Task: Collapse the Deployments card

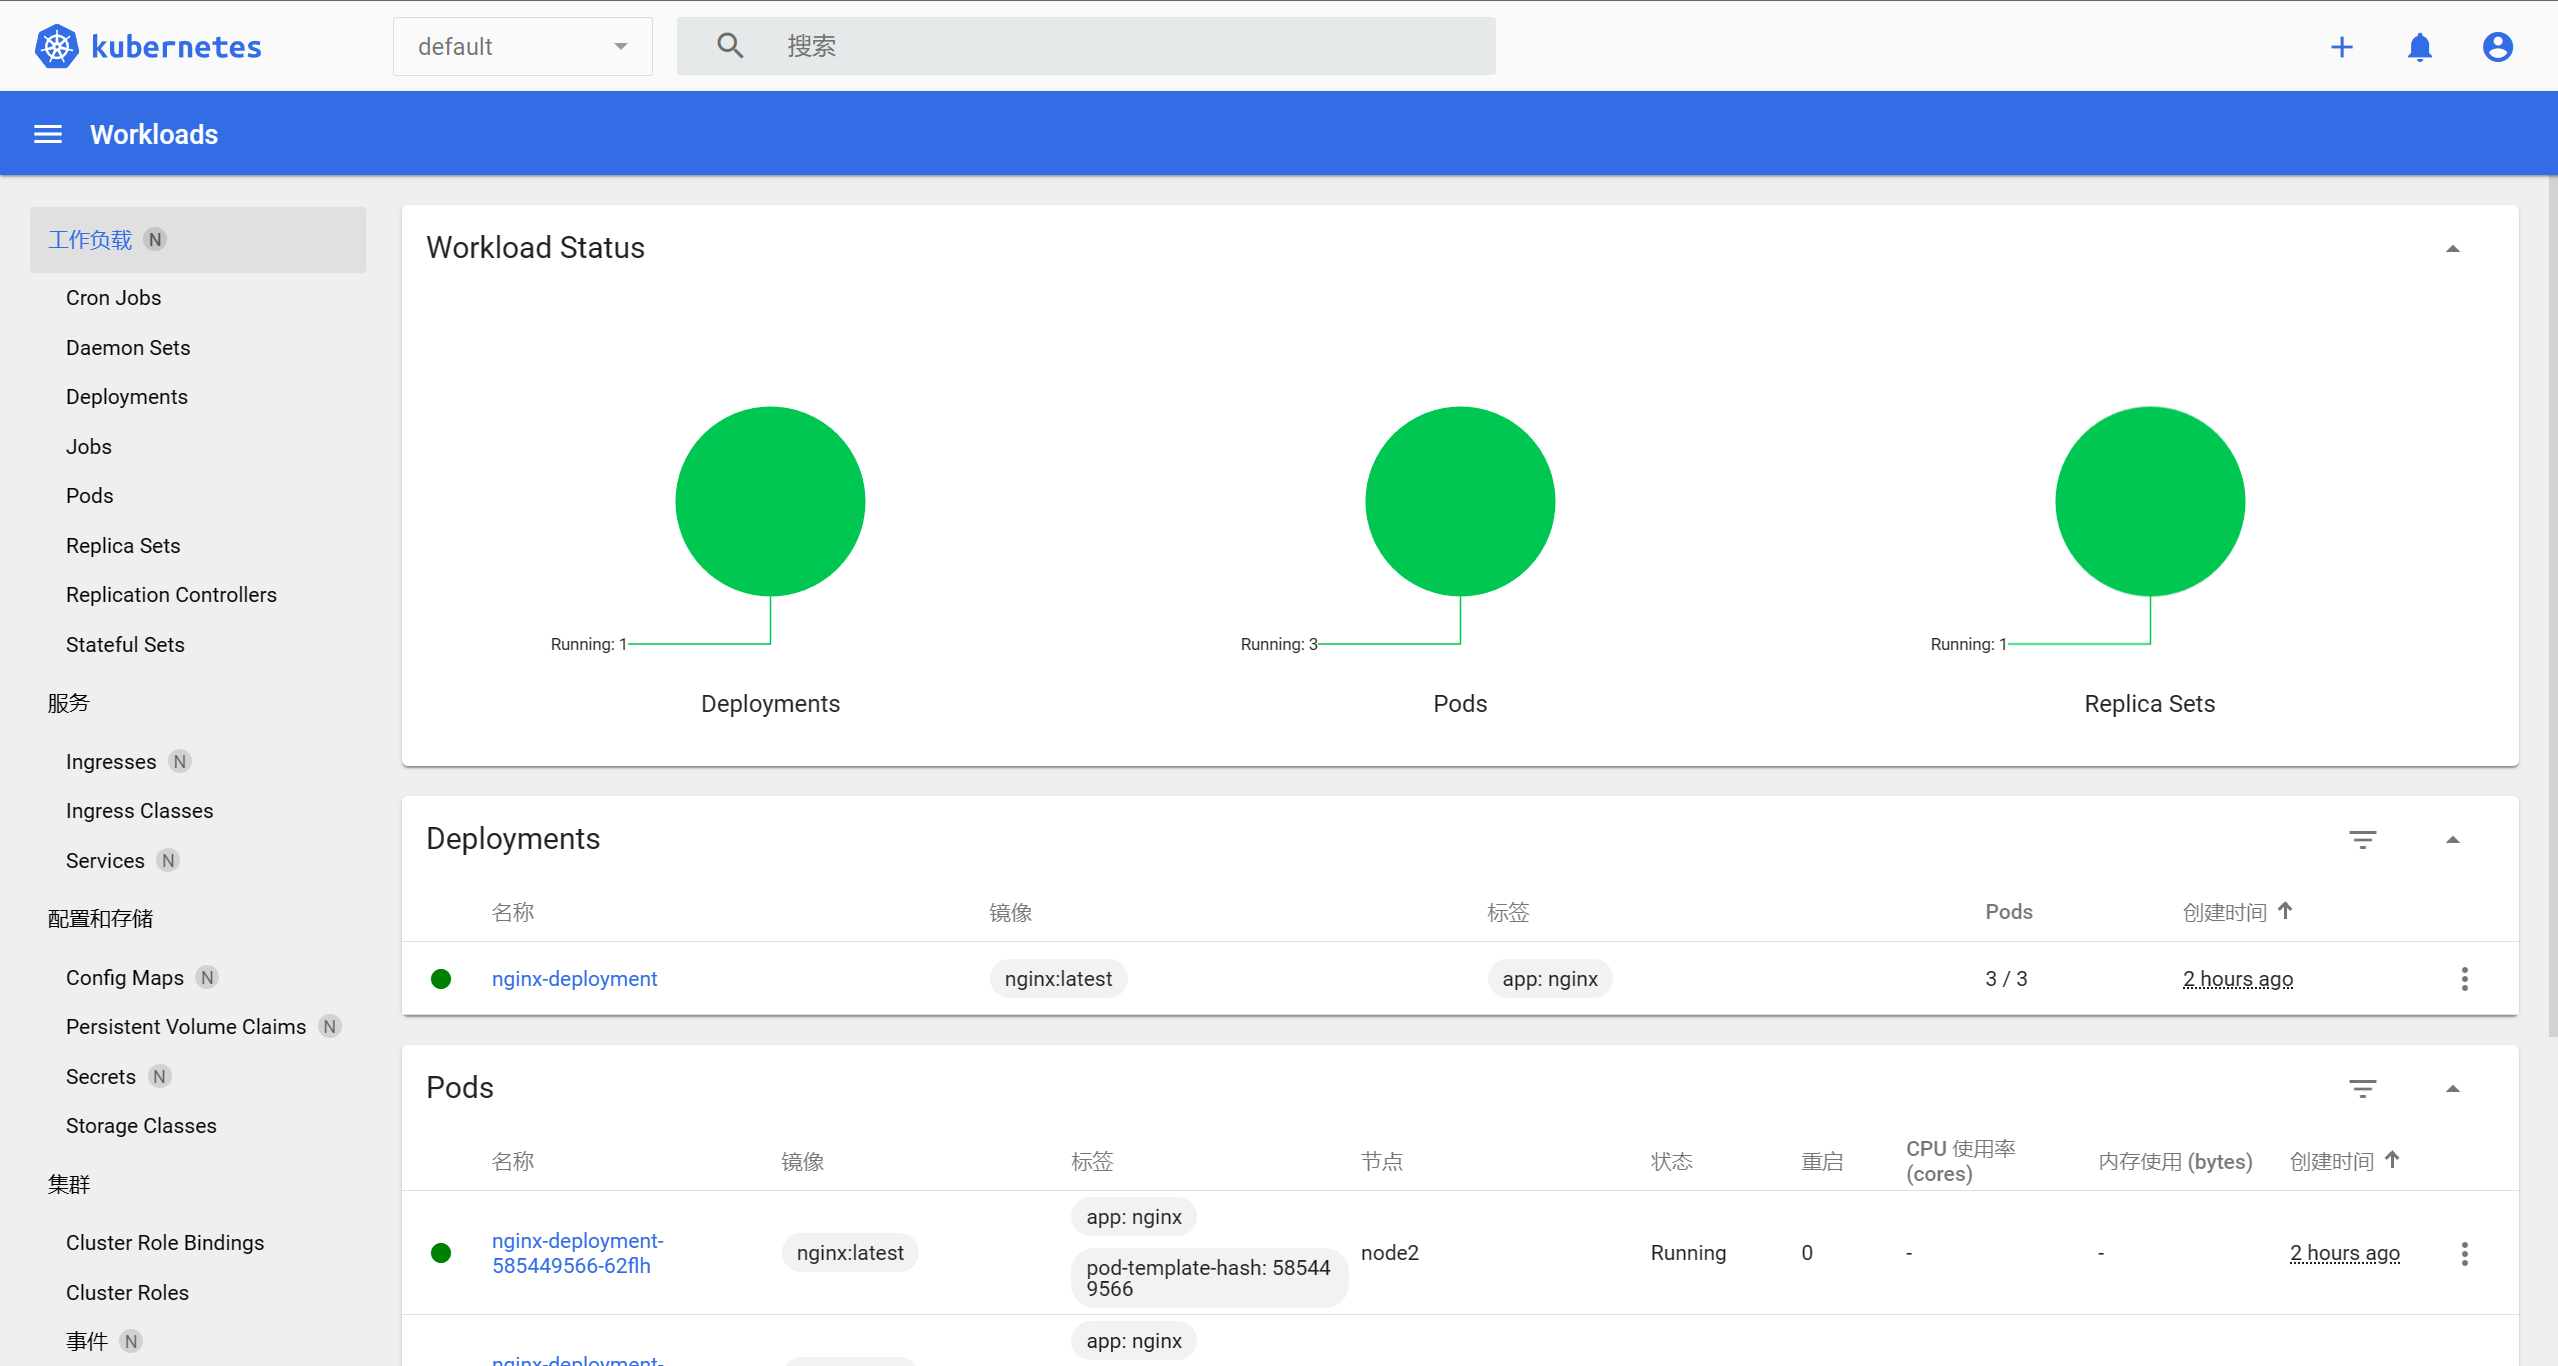Action: 2453,839
